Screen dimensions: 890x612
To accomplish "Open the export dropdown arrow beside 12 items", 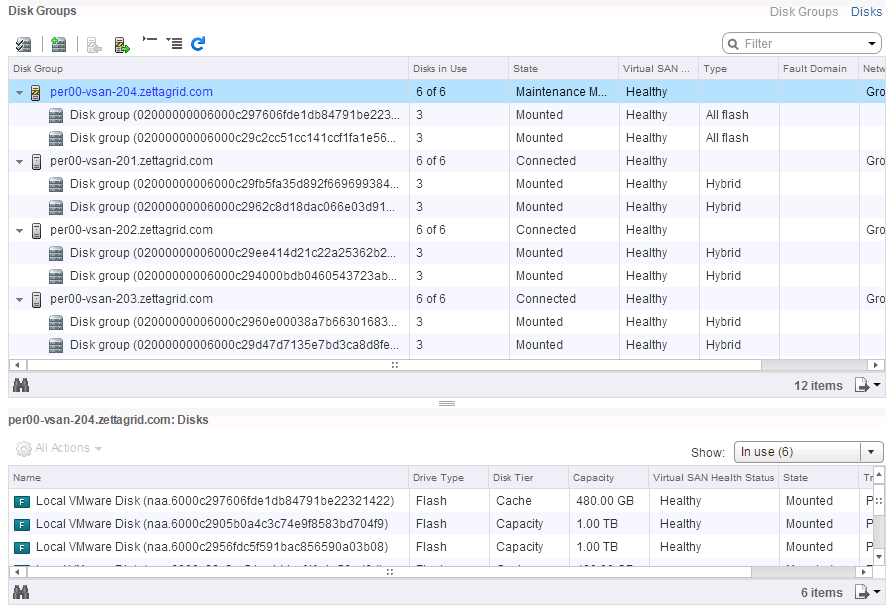I will (877, 385).
